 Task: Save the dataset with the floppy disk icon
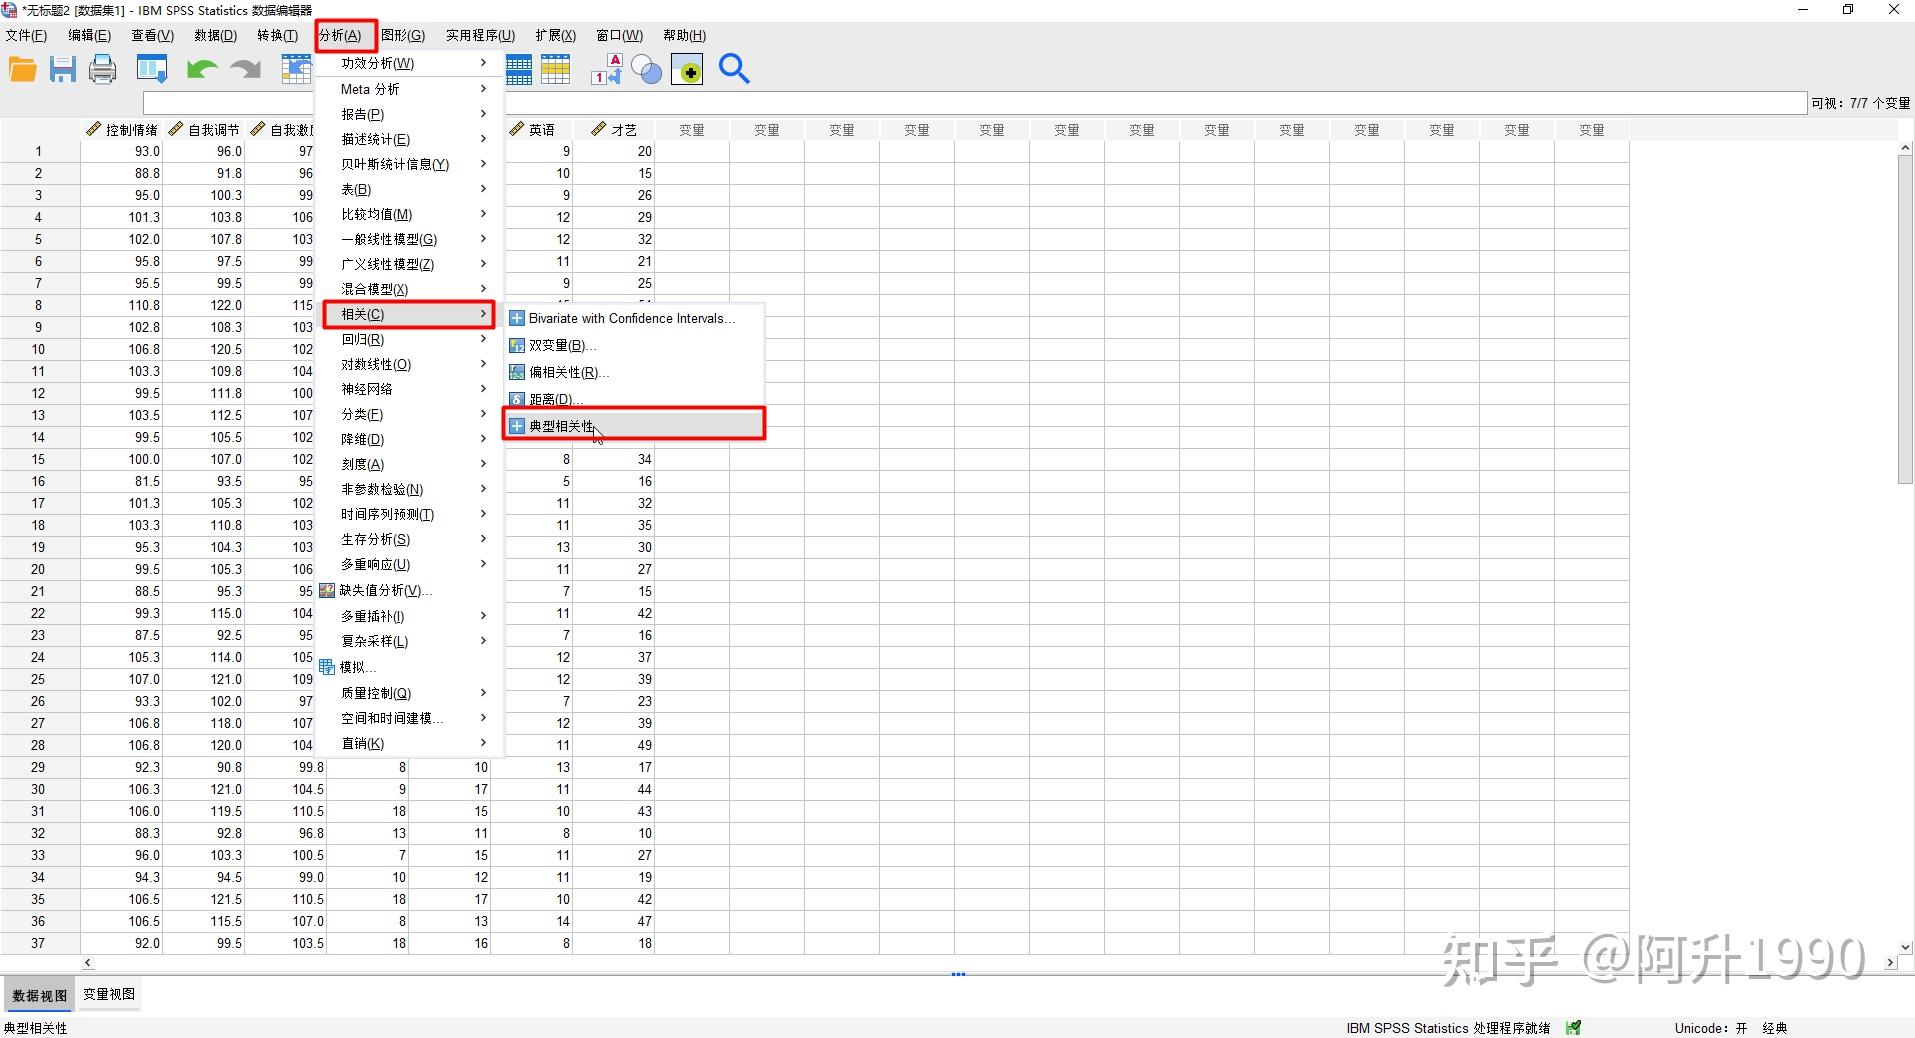pyautogui.click(x=63, y=69)
